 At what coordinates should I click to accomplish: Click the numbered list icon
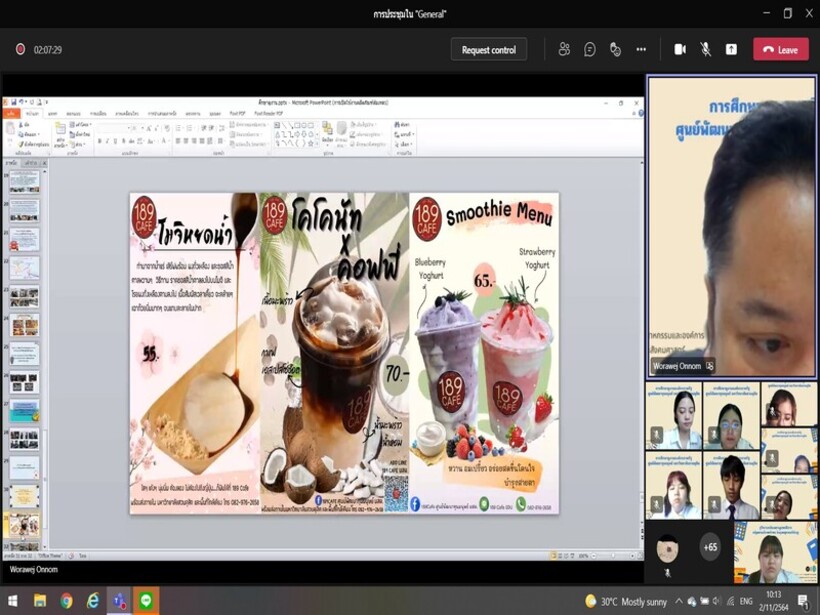(x=190, y=128)
